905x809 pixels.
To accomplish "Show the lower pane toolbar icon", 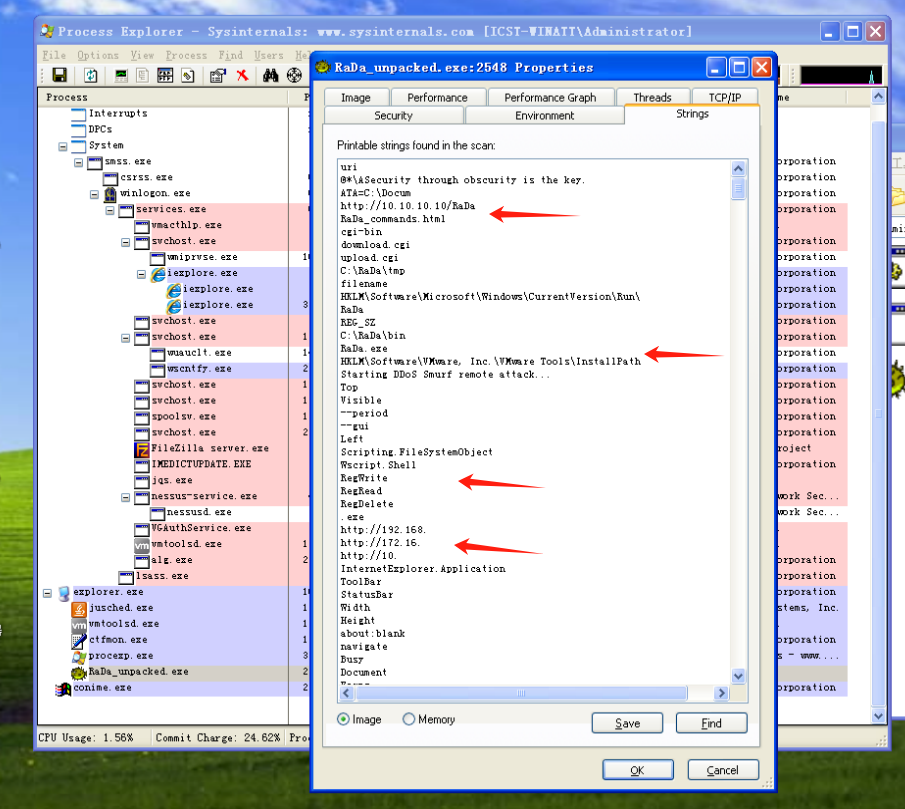I will coord(165,75).
